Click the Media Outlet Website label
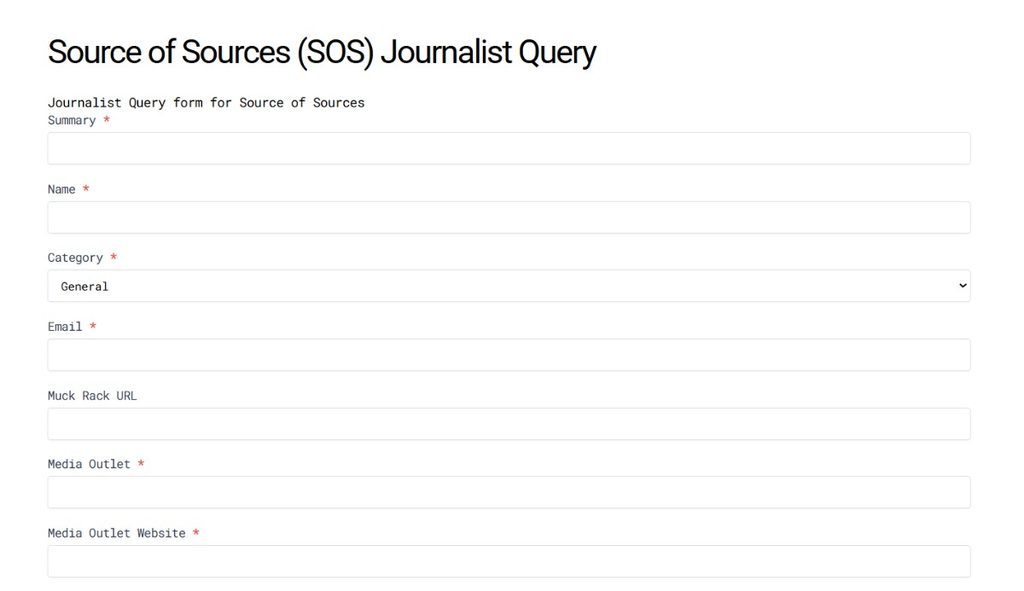This screenshot has width=1024, height=591. (116, 534)
